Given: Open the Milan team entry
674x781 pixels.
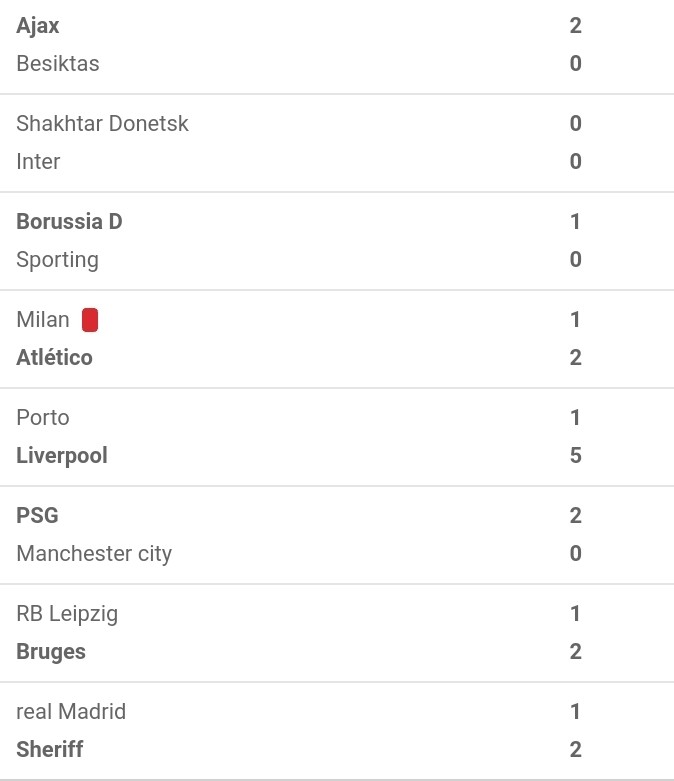Looking at the screenshot, I should pos(43,320).
